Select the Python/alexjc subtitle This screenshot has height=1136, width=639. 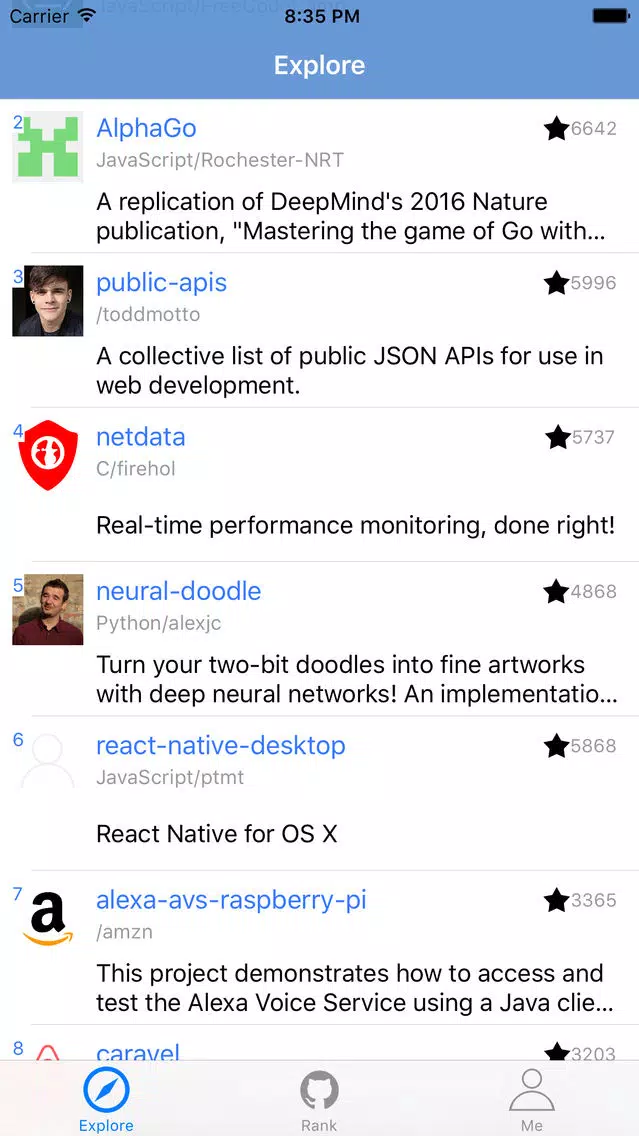pyautogui.click(x=159, y=623)
